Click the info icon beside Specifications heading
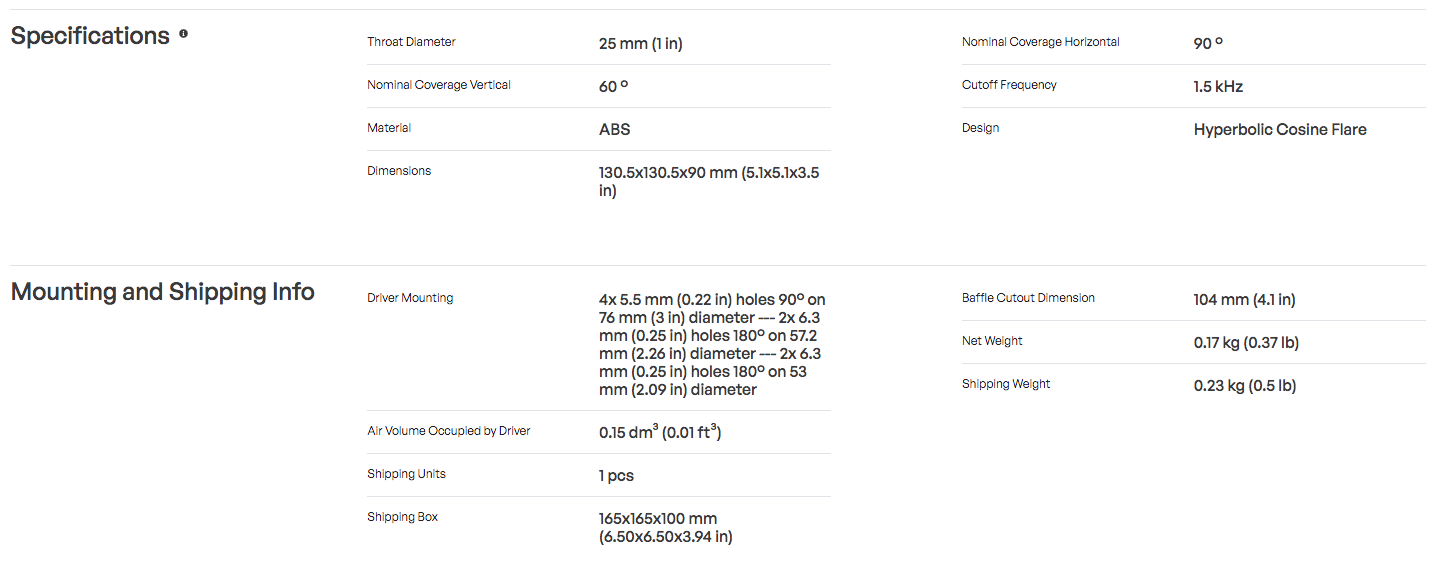The image size is (1437, 567). tap(183, 33)
